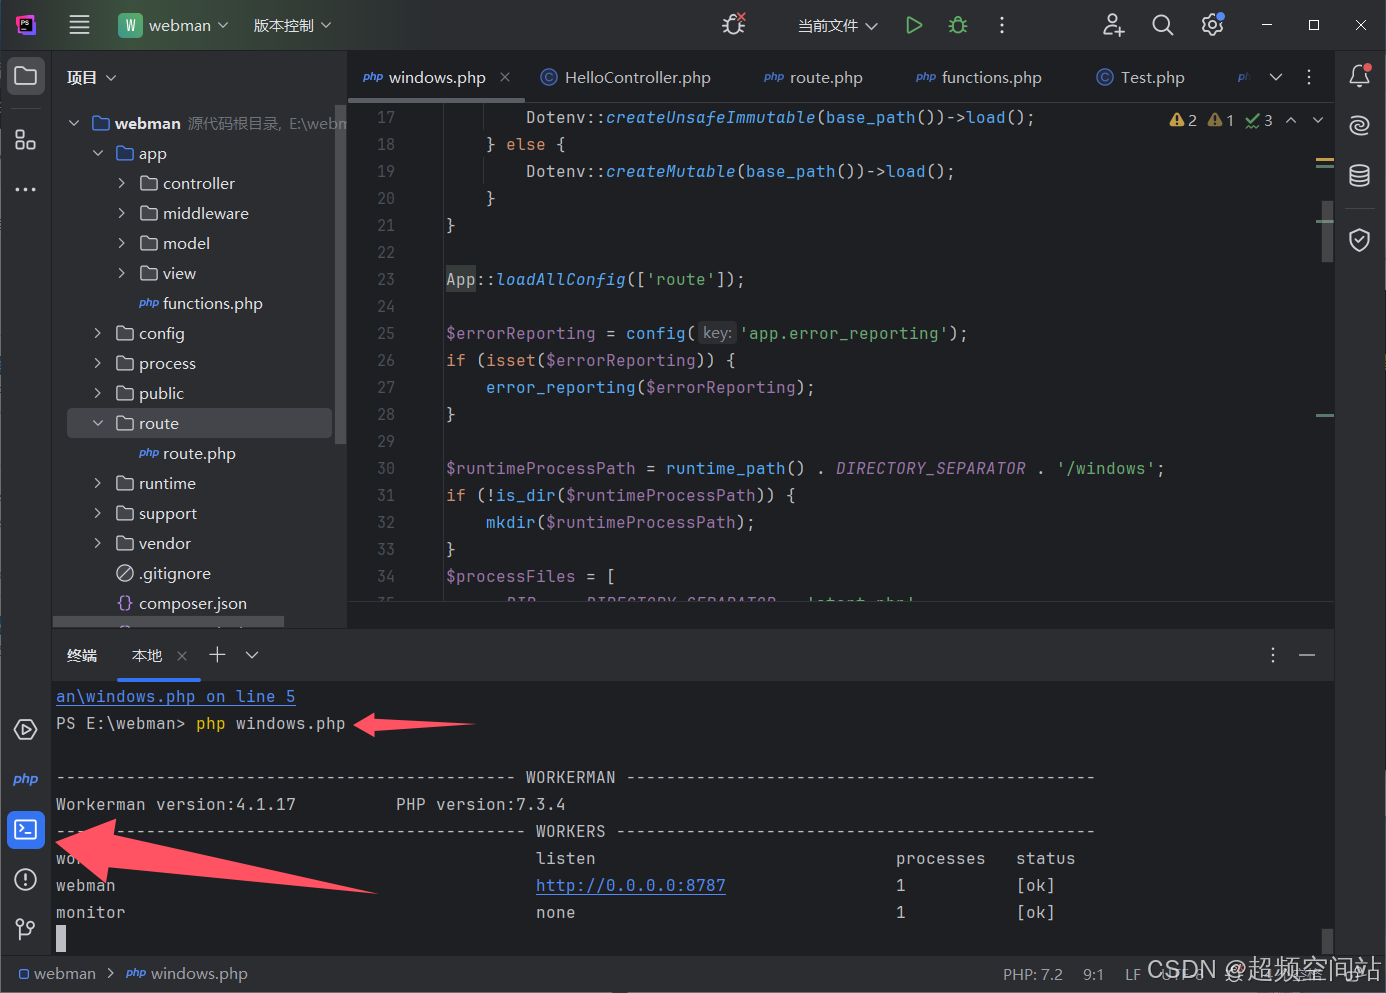Follow the windows.php on line 5 link
The height and width of the screenshot is (993, 1386).
176,696
